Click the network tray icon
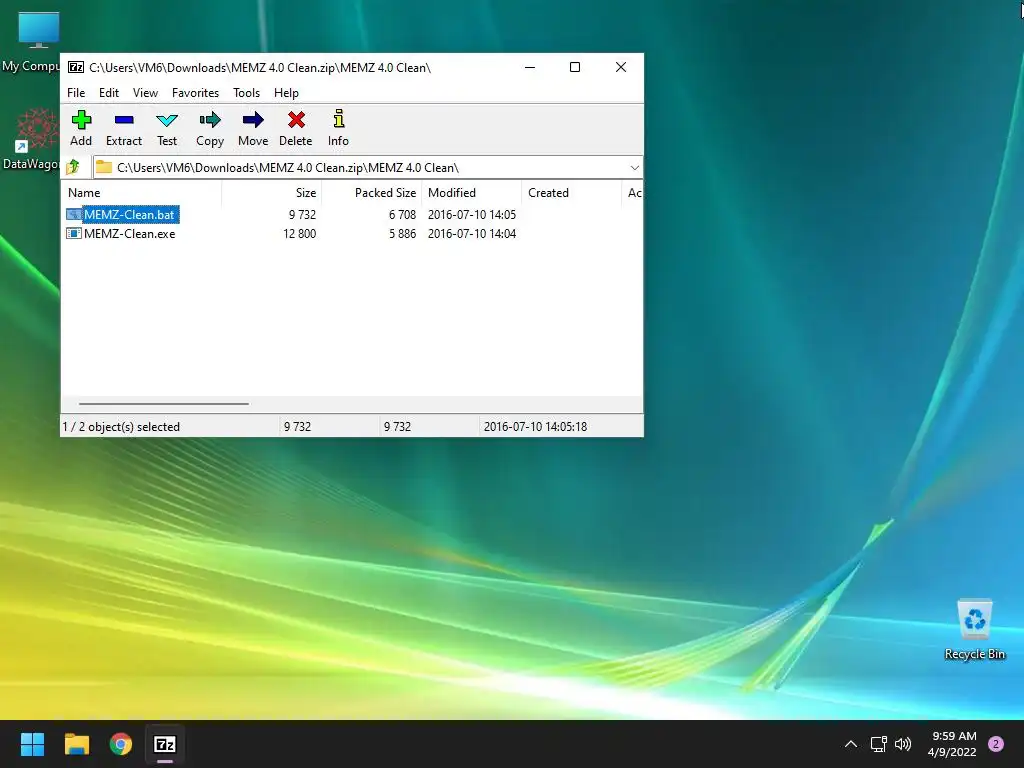 click(x=878, y=744)
